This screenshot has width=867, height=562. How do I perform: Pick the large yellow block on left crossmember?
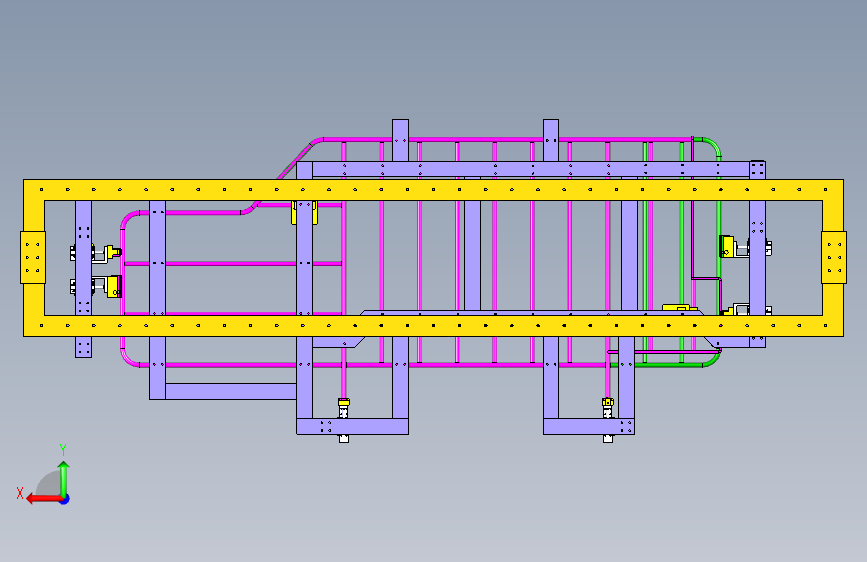tap(114, 287)
